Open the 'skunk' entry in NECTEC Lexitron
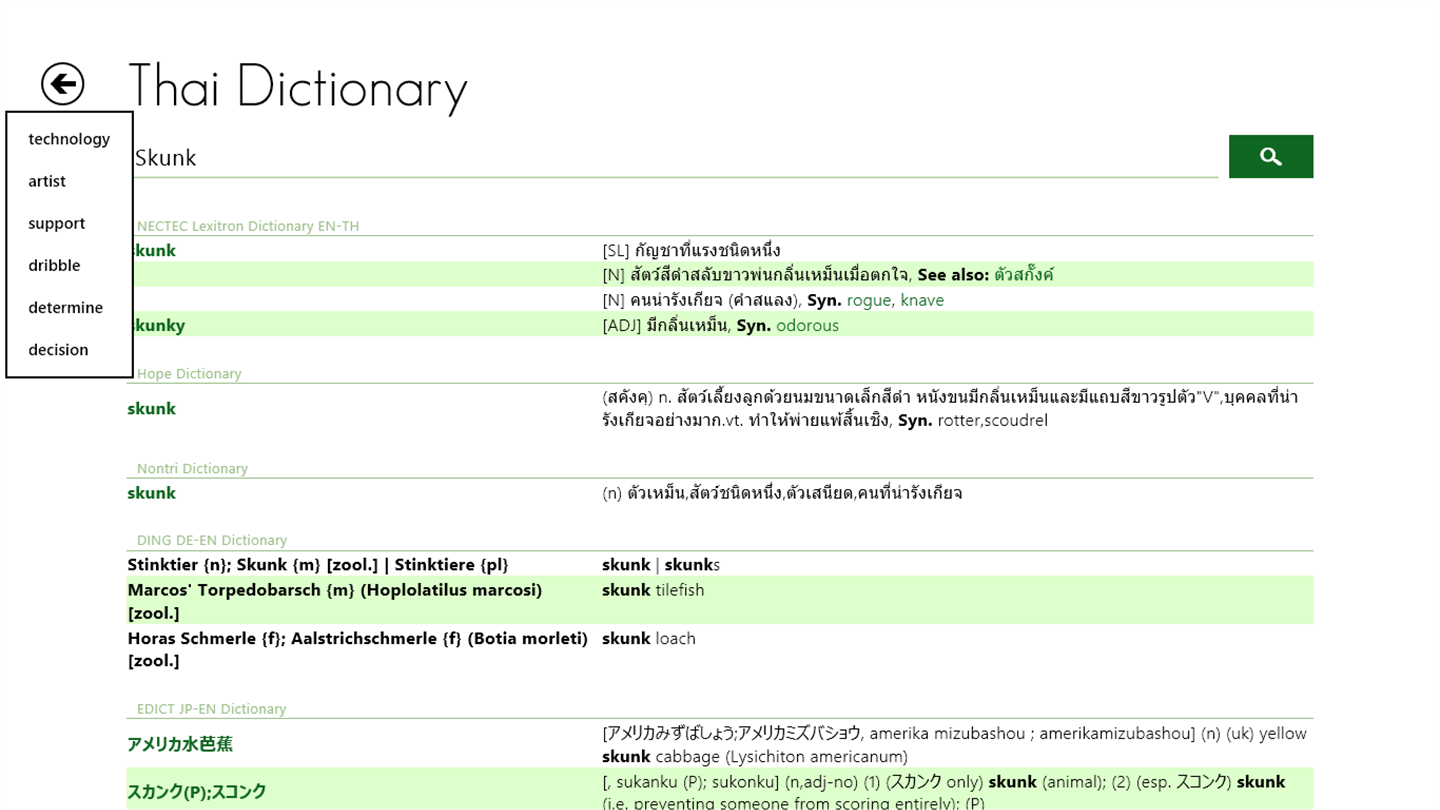The width and height of the screenshot is (1440, 810). 155,250
